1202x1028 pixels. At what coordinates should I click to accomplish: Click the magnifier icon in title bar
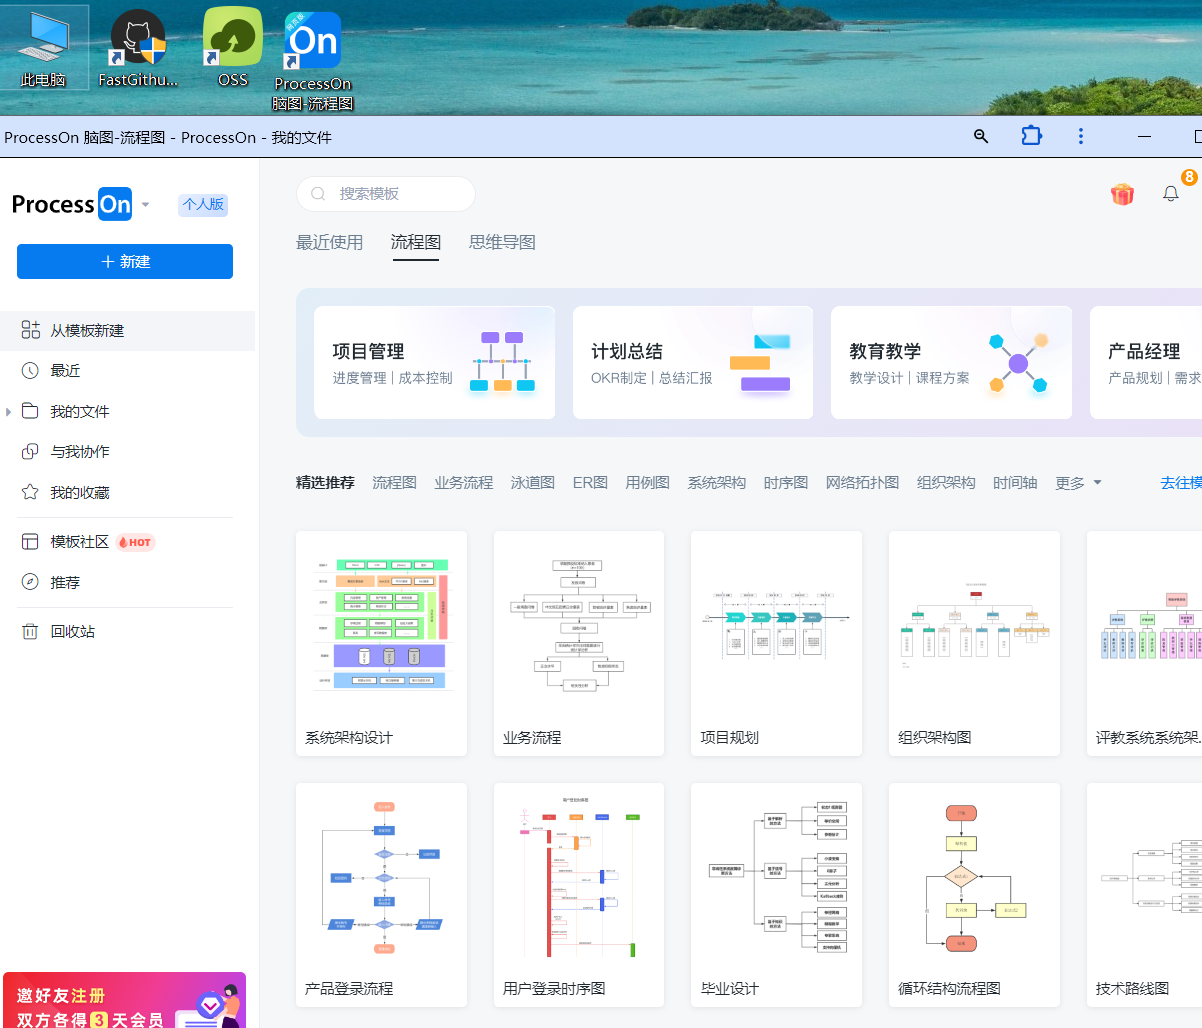click(981, 136)
